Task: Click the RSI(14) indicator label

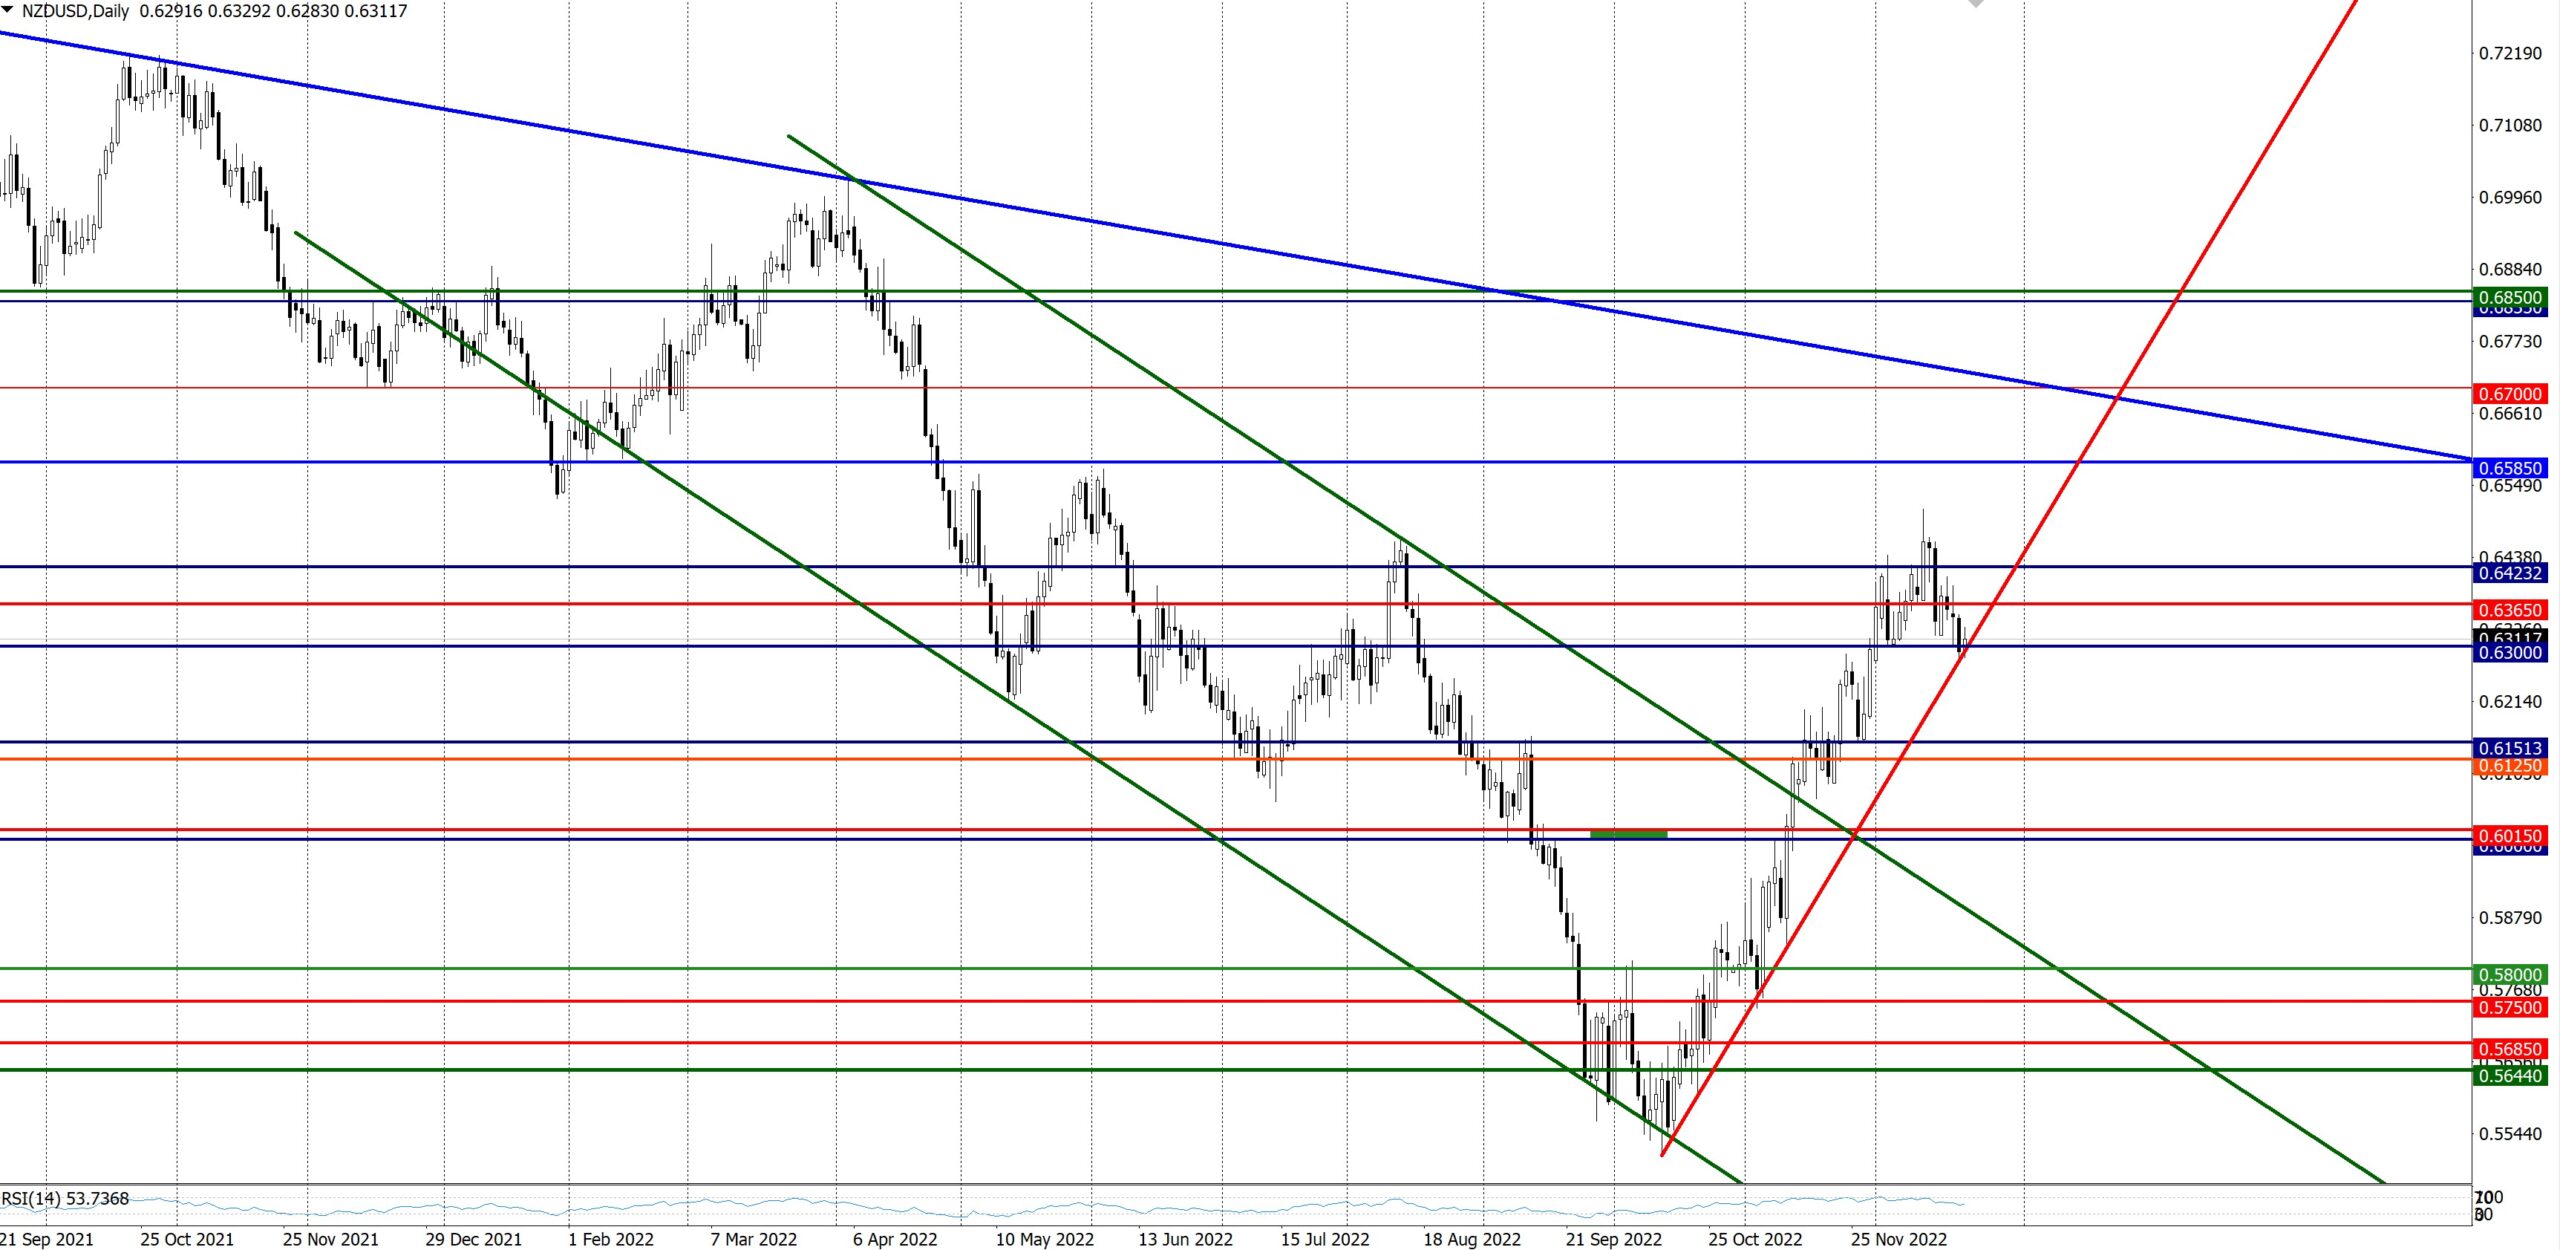Action: click(65, 1198)
